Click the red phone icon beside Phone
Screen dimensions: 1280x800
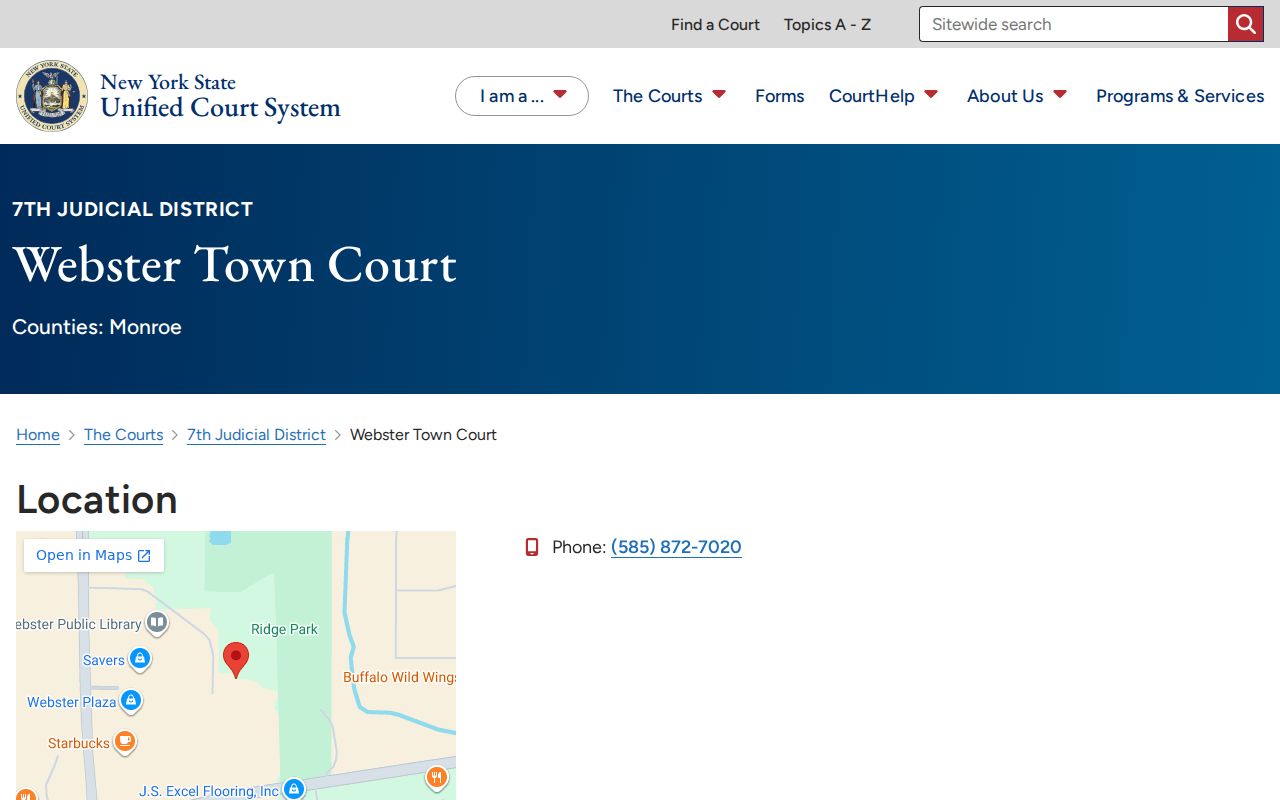pos(532,547)
